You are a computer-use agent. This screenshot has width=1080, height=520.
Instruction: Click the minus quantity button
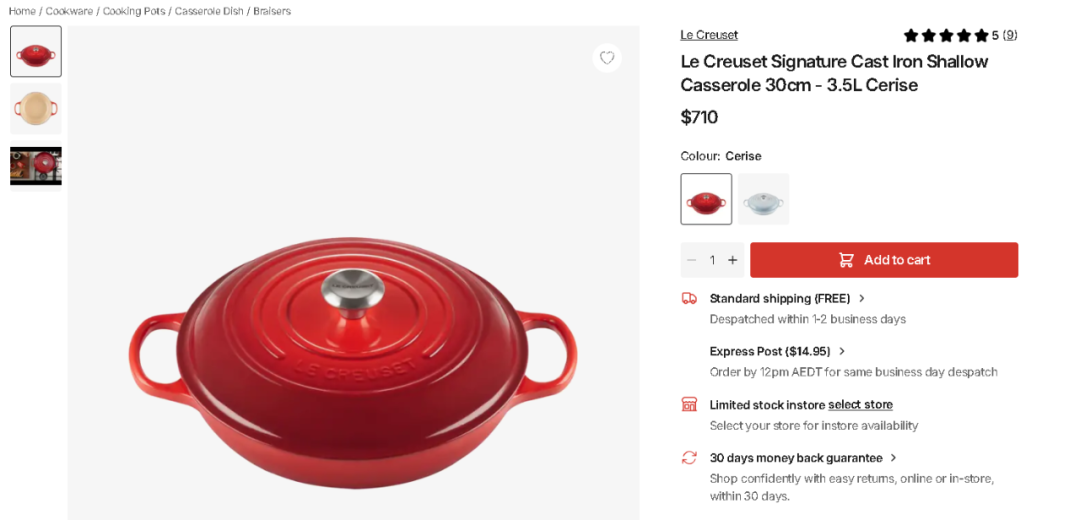click(x=691, y=260)
